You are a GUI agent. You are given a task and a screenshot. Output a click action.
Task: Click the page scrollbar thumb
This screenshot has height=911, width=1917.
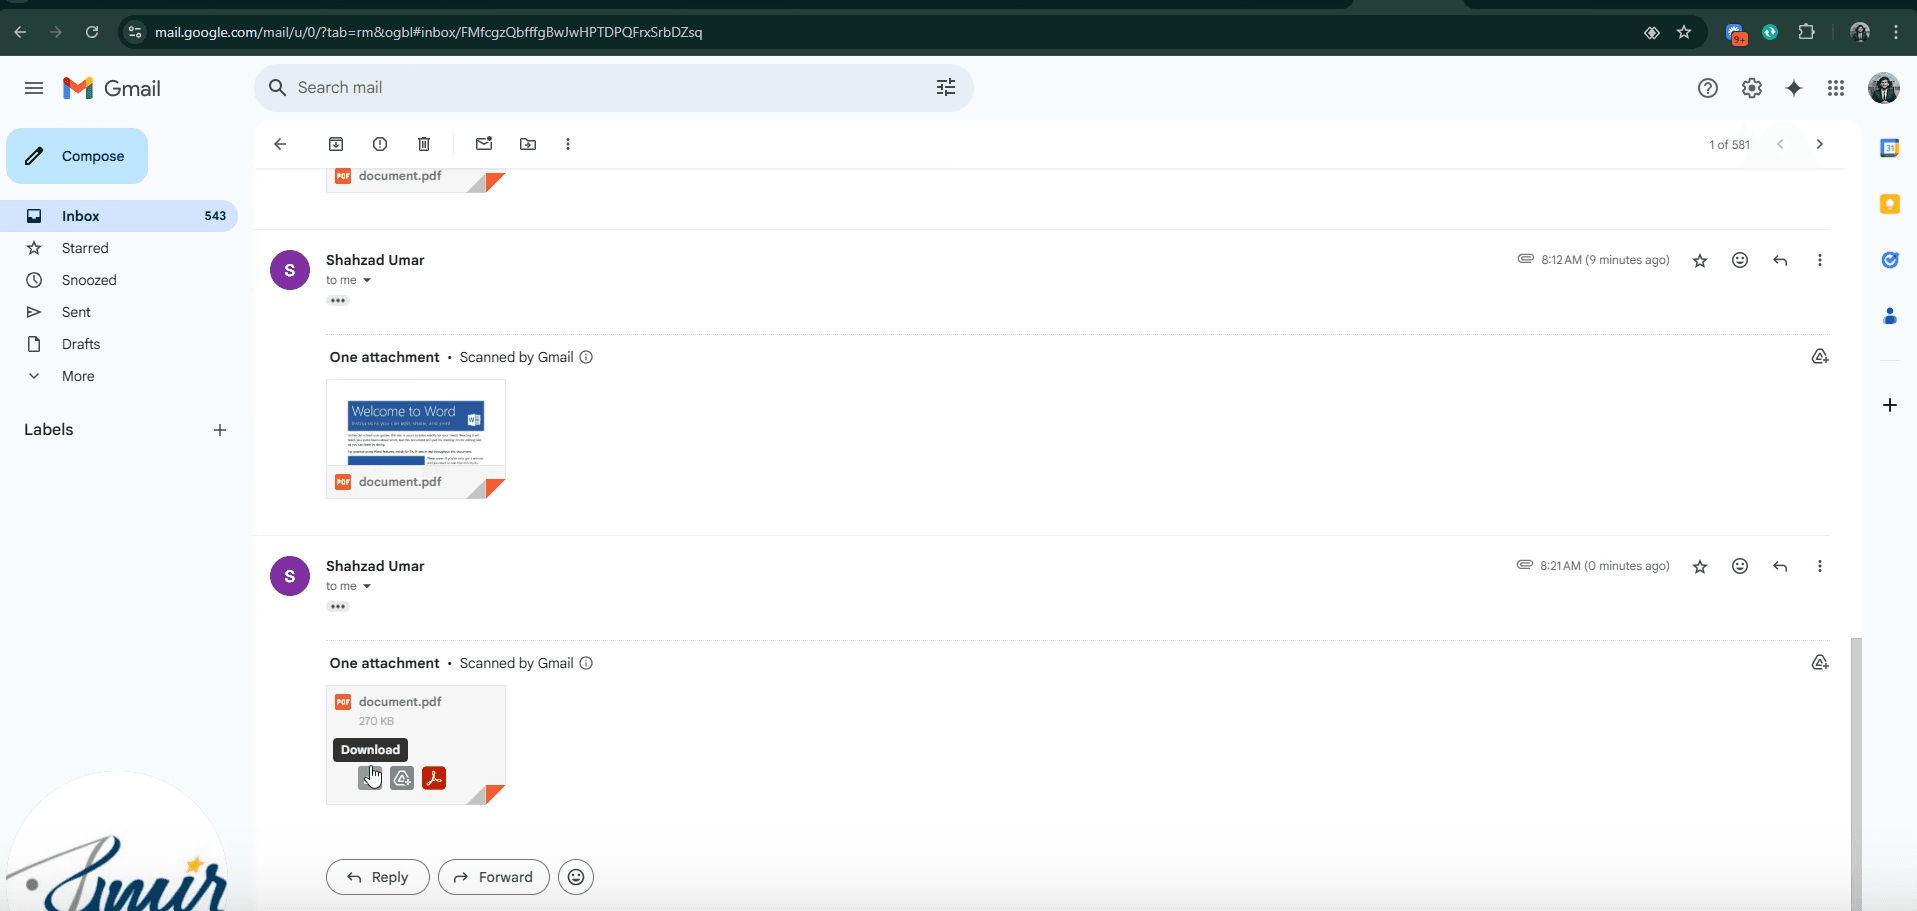[1856, 774]
